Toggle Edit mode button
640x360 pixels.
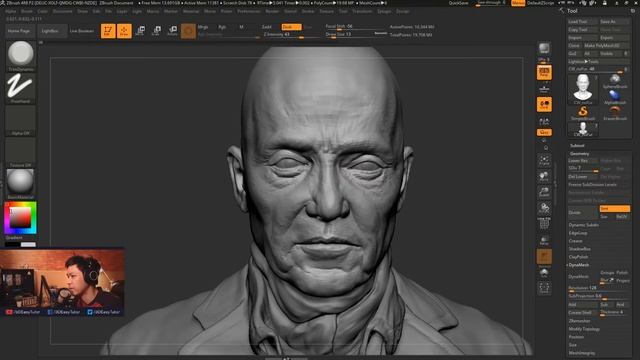tap(108, 31)
